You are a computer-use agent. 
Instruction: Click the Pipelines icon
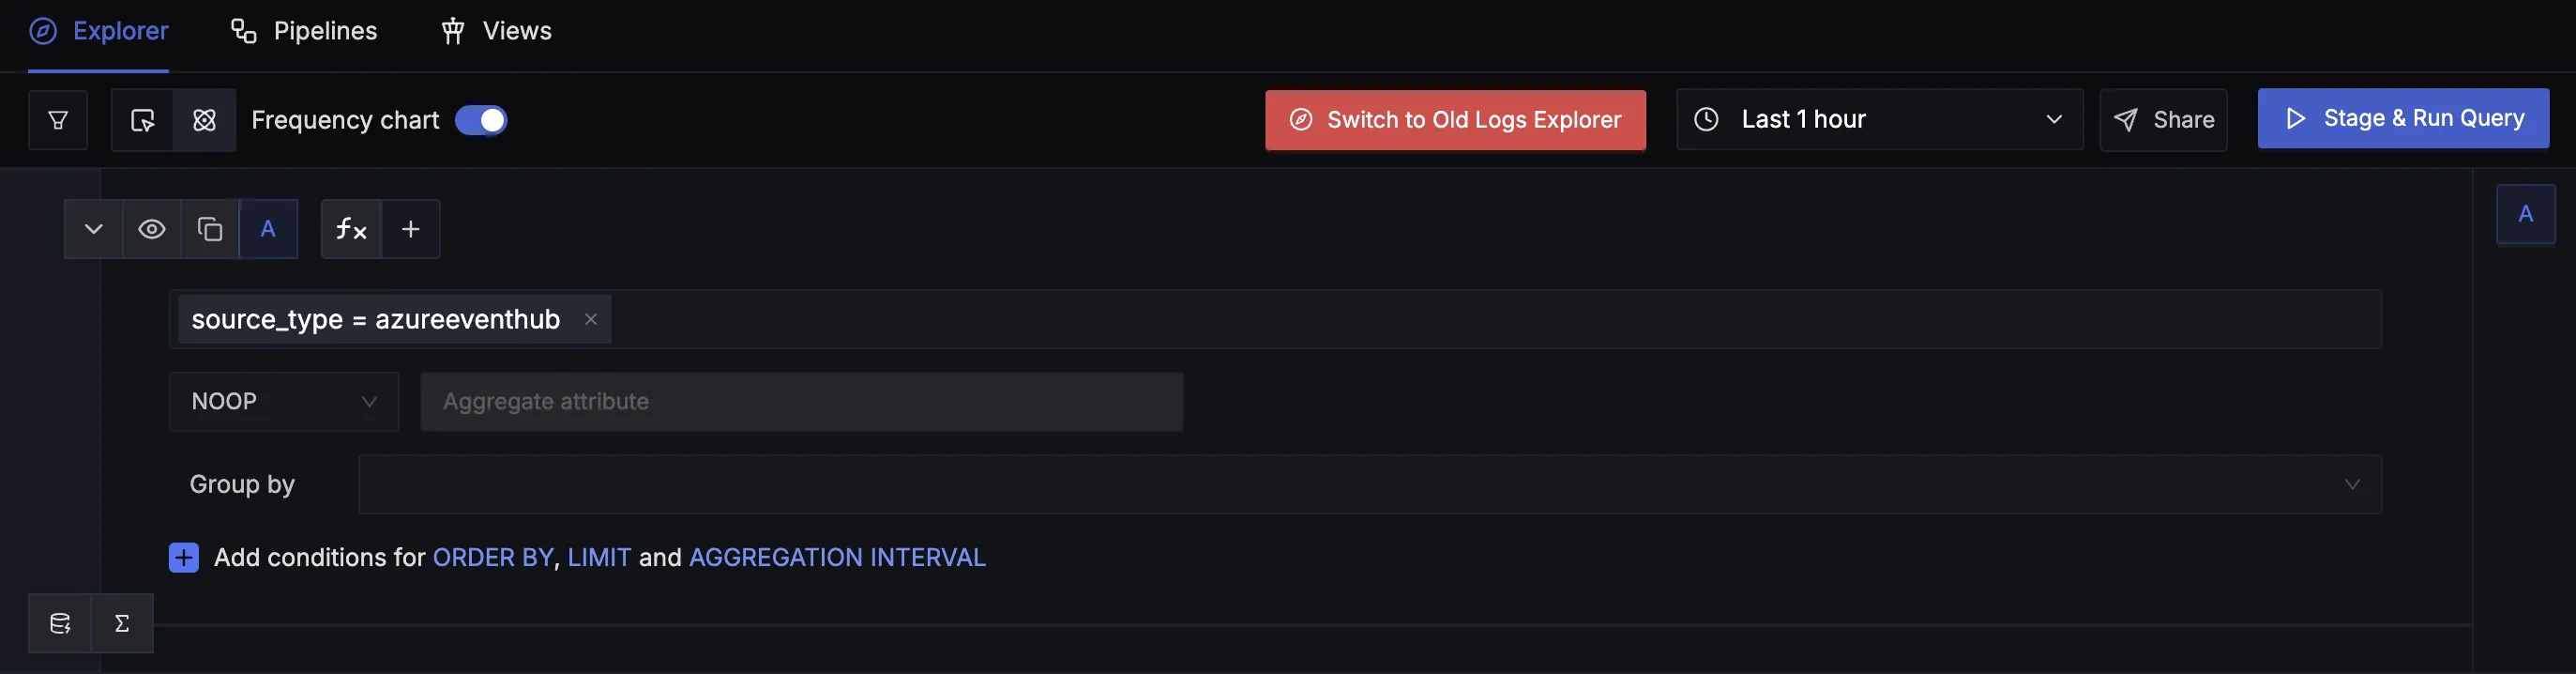(x=243, y=31)
